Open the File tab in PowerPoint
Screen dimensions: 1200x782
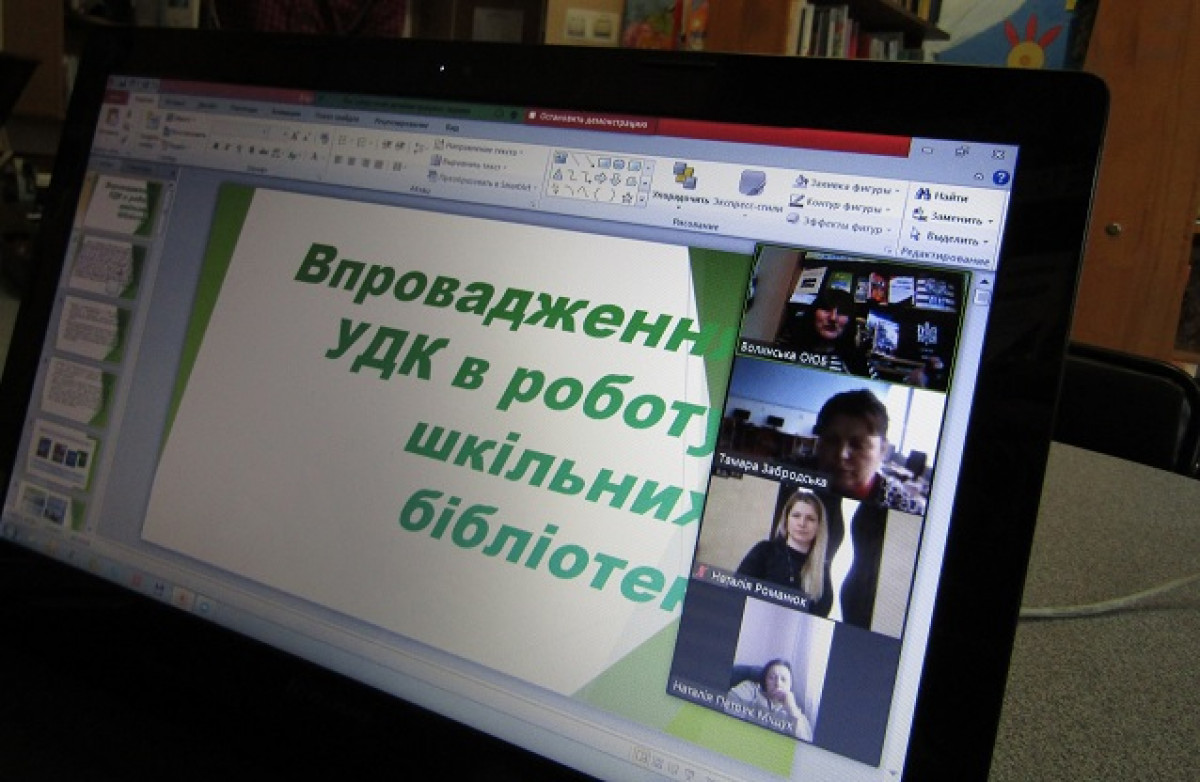point(116,97)
